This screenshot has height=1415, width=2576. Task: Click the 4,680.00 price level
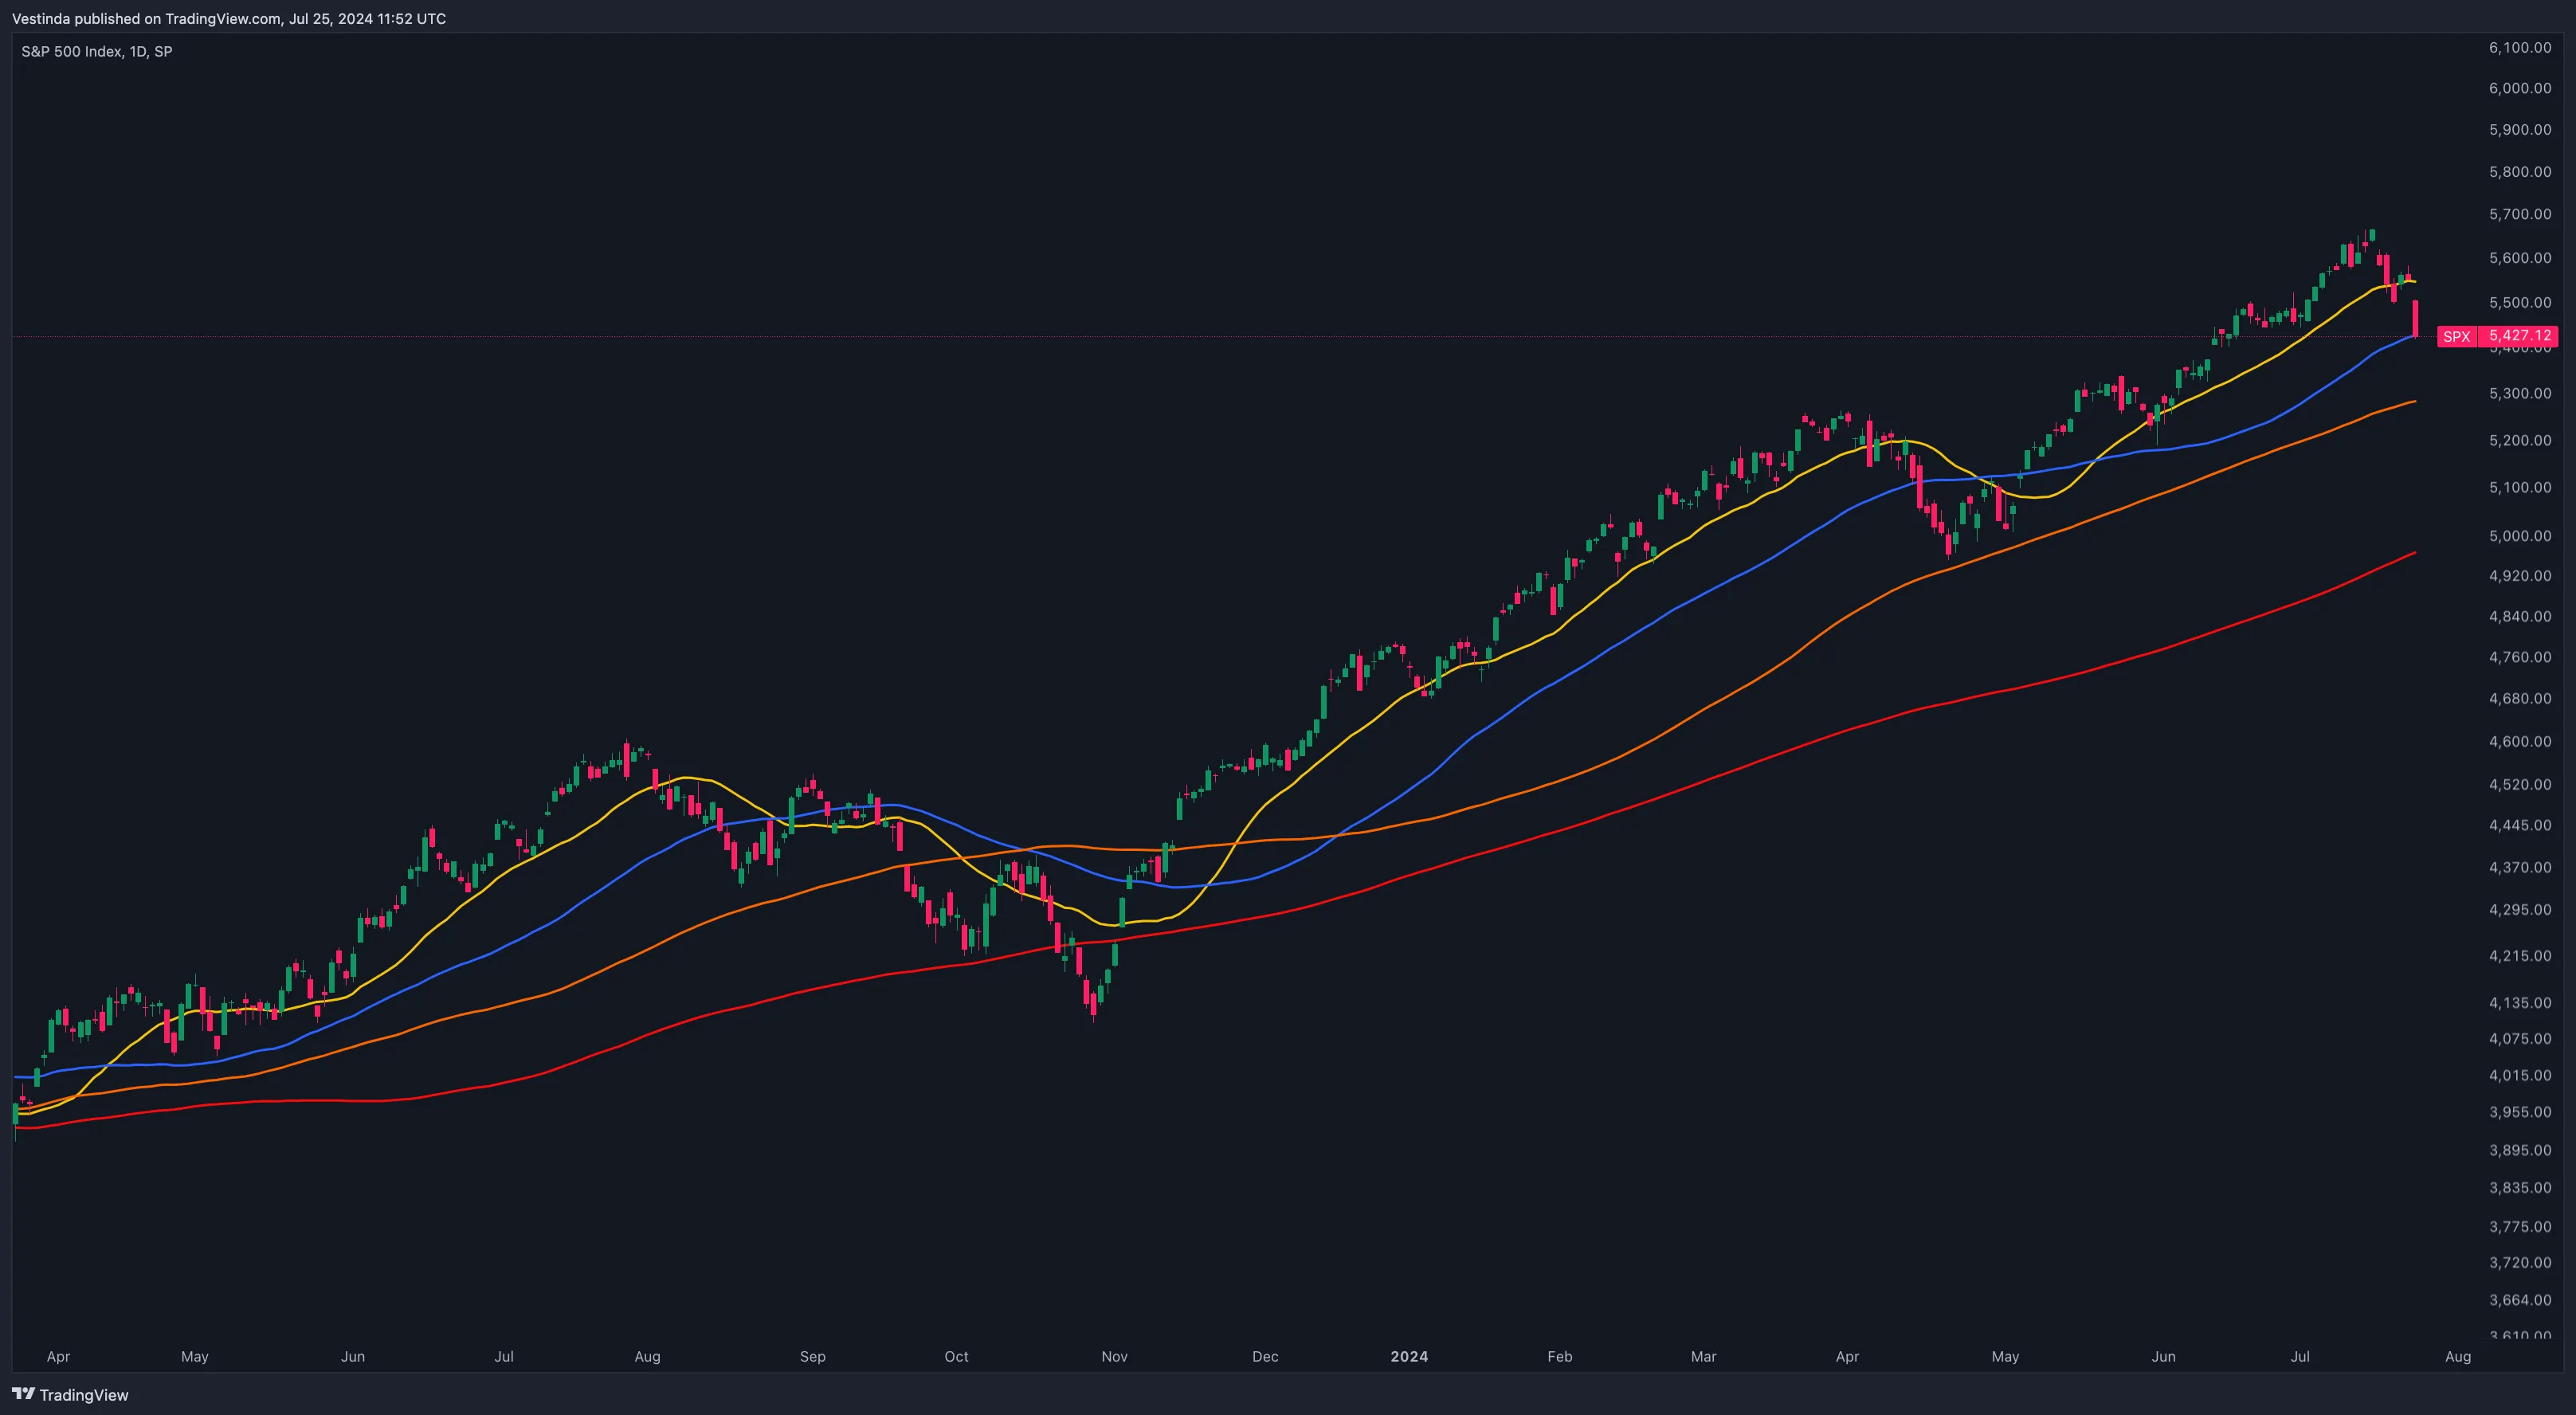[x=2520, y=698]
